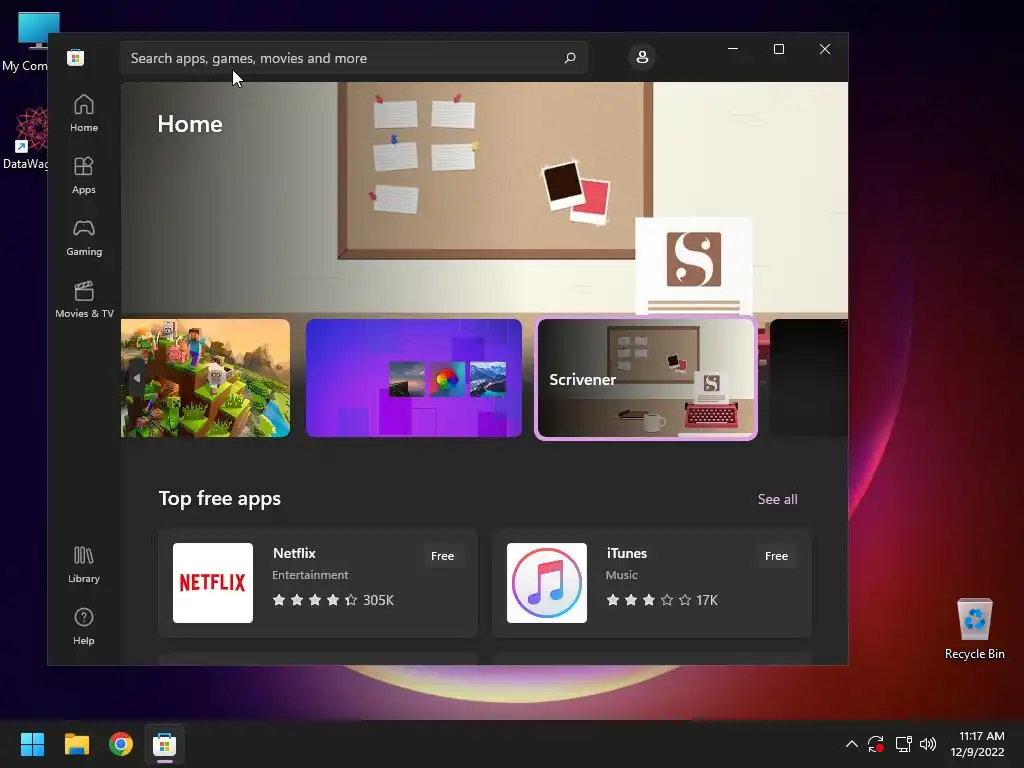The height and width of the screenshot is (768, 1024).
Task: Select the Minecraft carousel thumbnail
Action: click(205, 378)
